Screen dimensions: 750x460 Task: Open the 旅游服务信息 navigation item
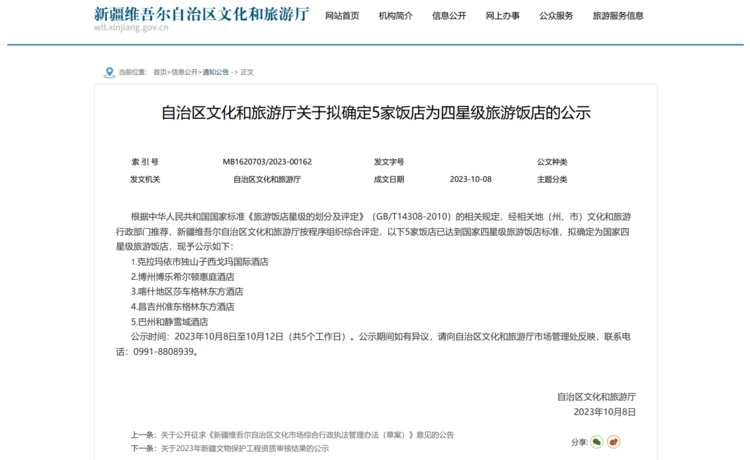pos(617,16)
